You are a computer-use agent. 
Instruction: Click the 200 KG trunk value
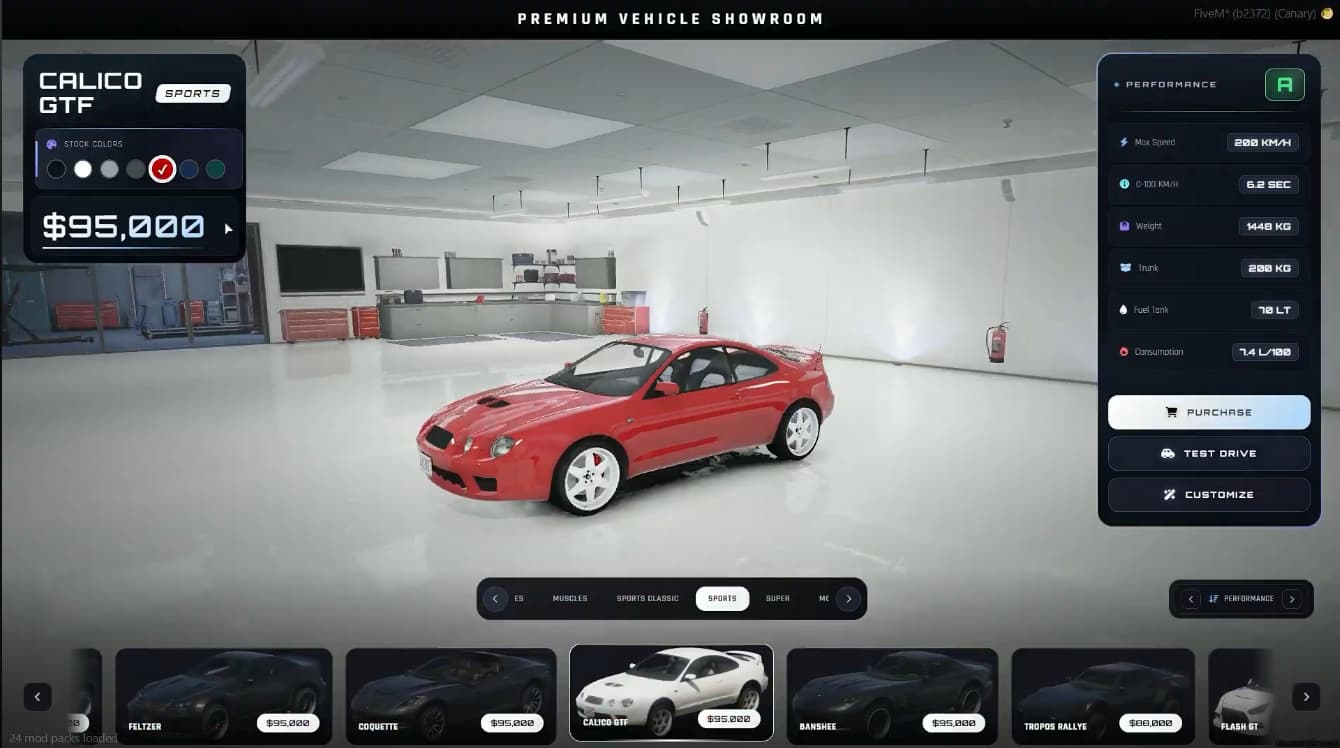click(1270, 268)
